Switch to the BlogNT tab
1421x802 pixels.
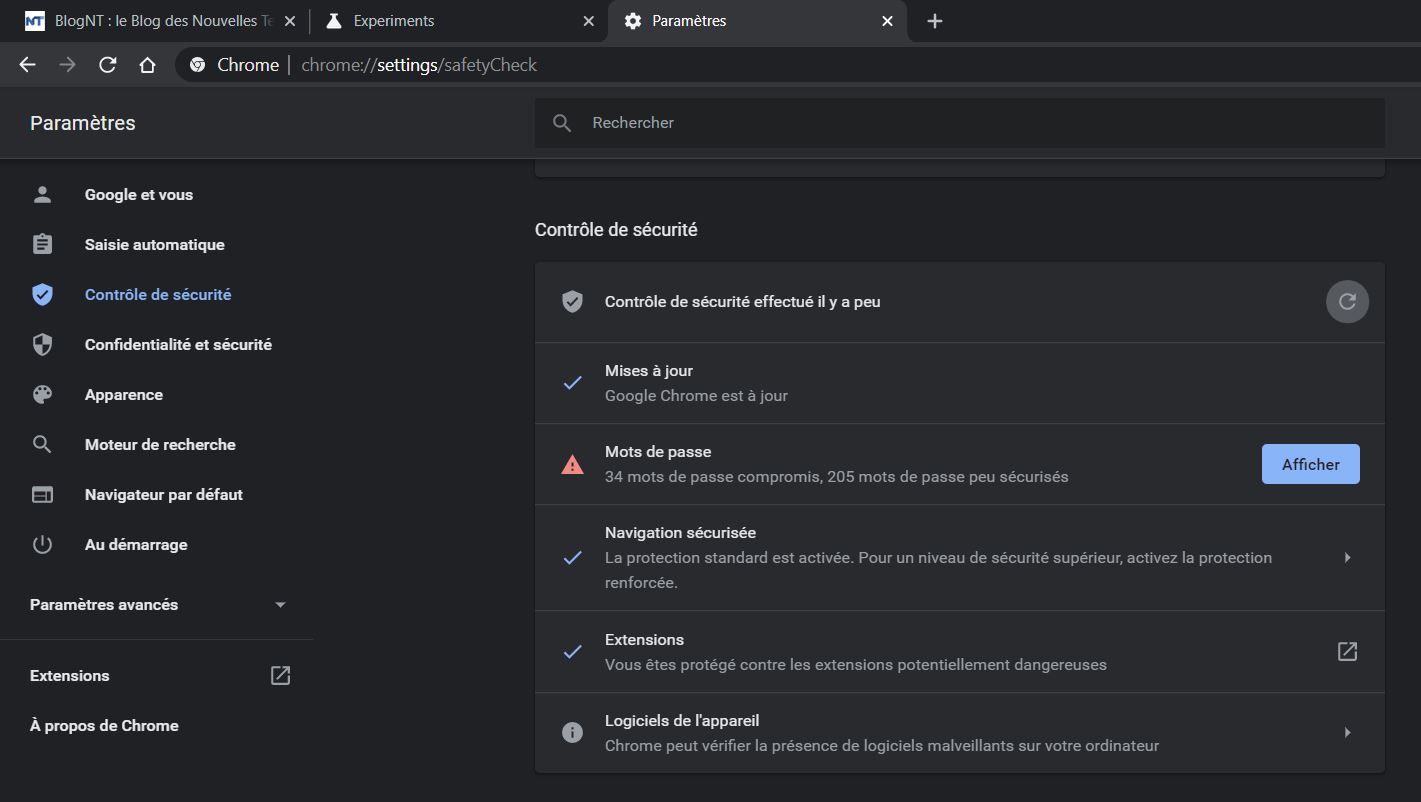pyautogui.click(x=150, y=21)
